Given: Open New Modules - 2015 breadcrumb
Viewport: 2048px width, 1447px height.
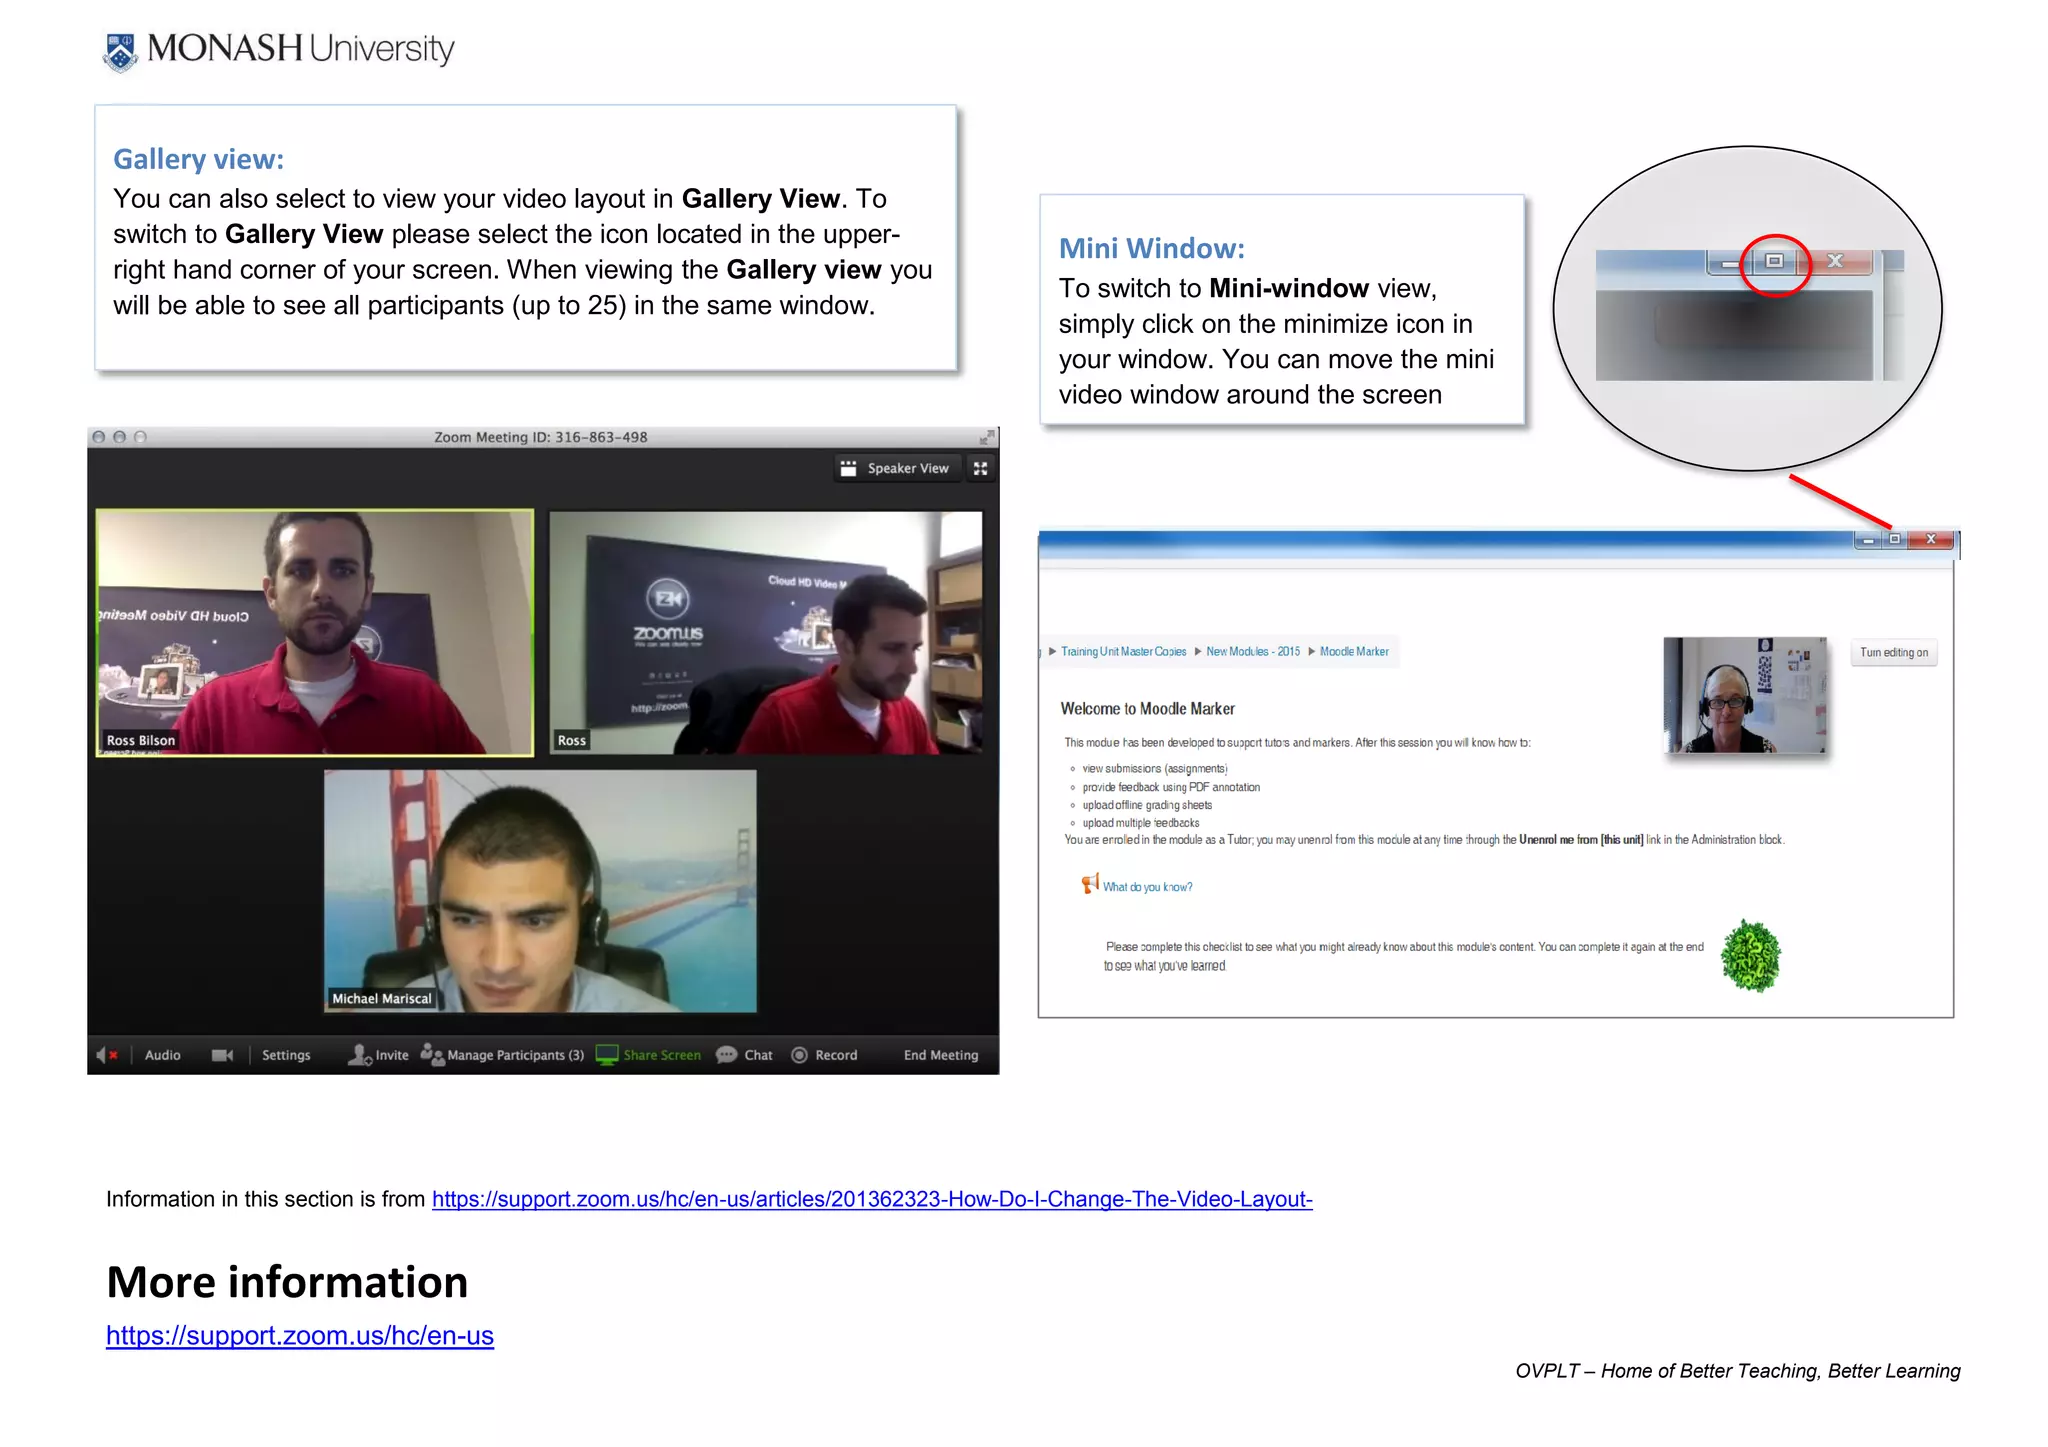Looking at the screenshot, I should pos(1252,652).
